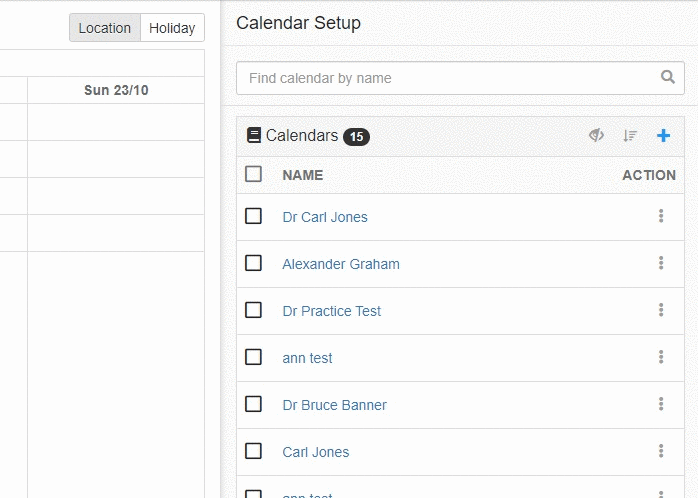Image resolution: width=698 pixels, height=498 pixels.
Task: Click the sort calendars icon
Action: coord(630,135)
